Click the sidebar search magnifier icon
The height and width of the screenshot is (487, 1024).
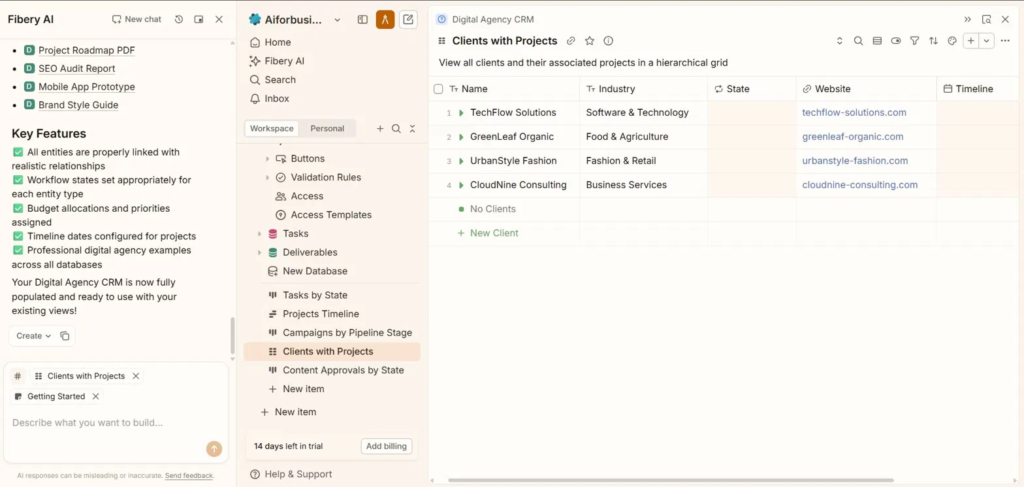(396, 129)
